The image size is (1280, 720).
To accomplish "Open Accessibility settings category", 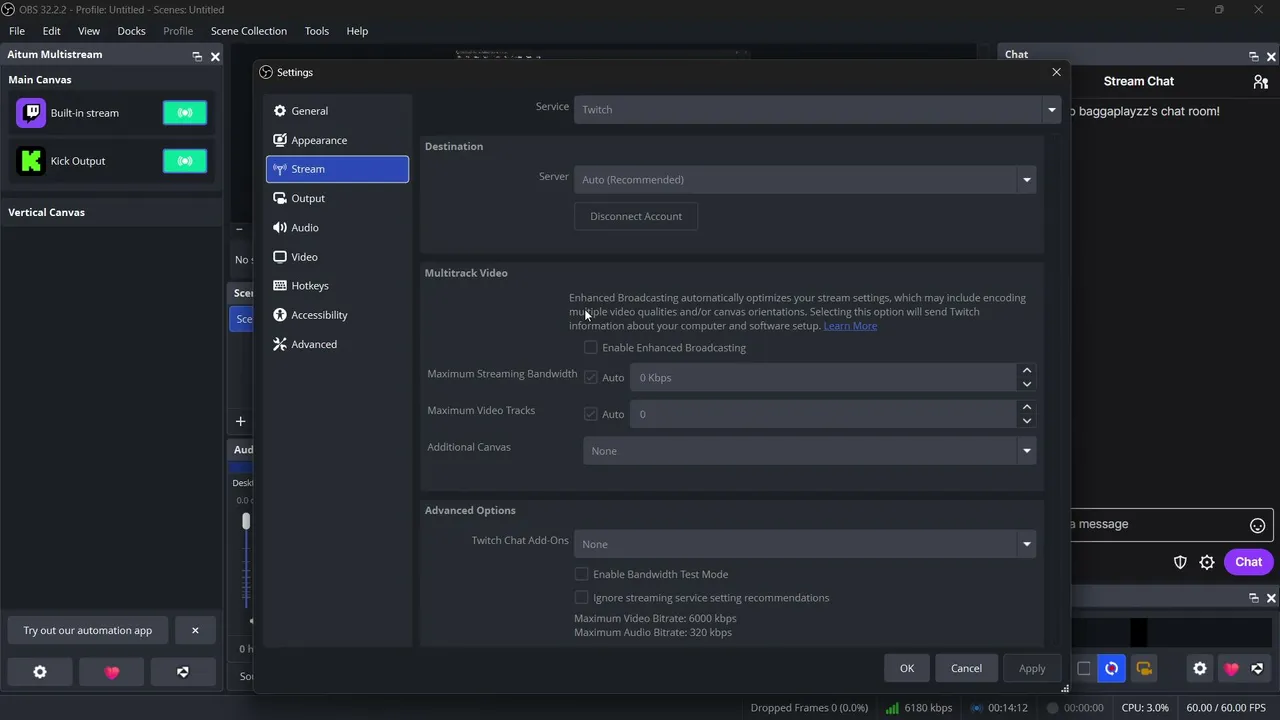I will click(337, 315).
